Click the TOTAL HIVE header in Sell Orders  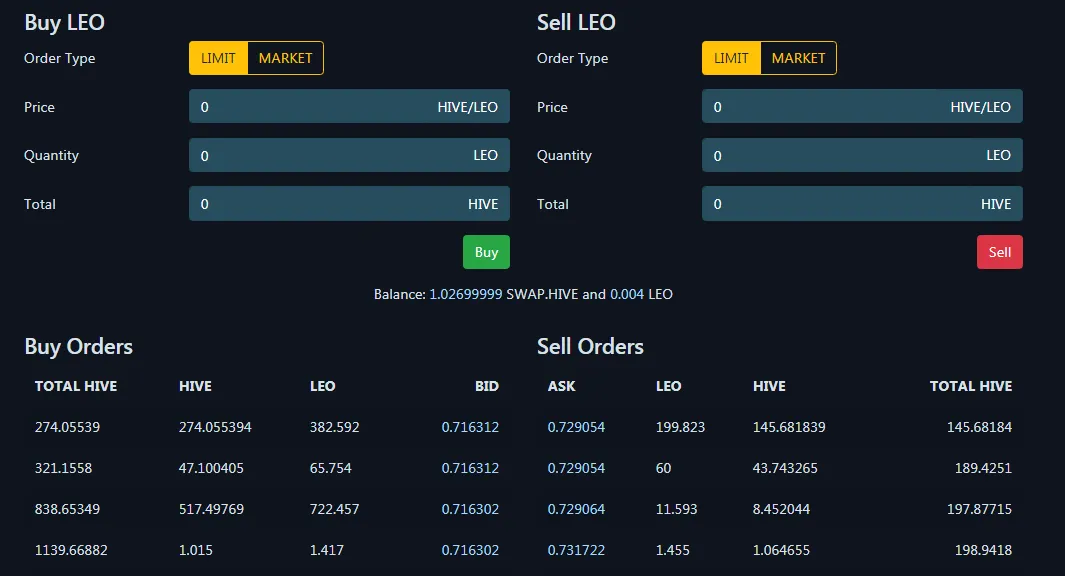coord(971,386)
